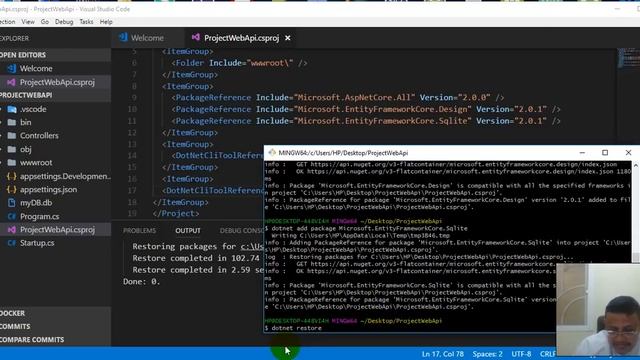
Task: Click the C# icon of Startup.cs
Action: (x=12, y=243)
